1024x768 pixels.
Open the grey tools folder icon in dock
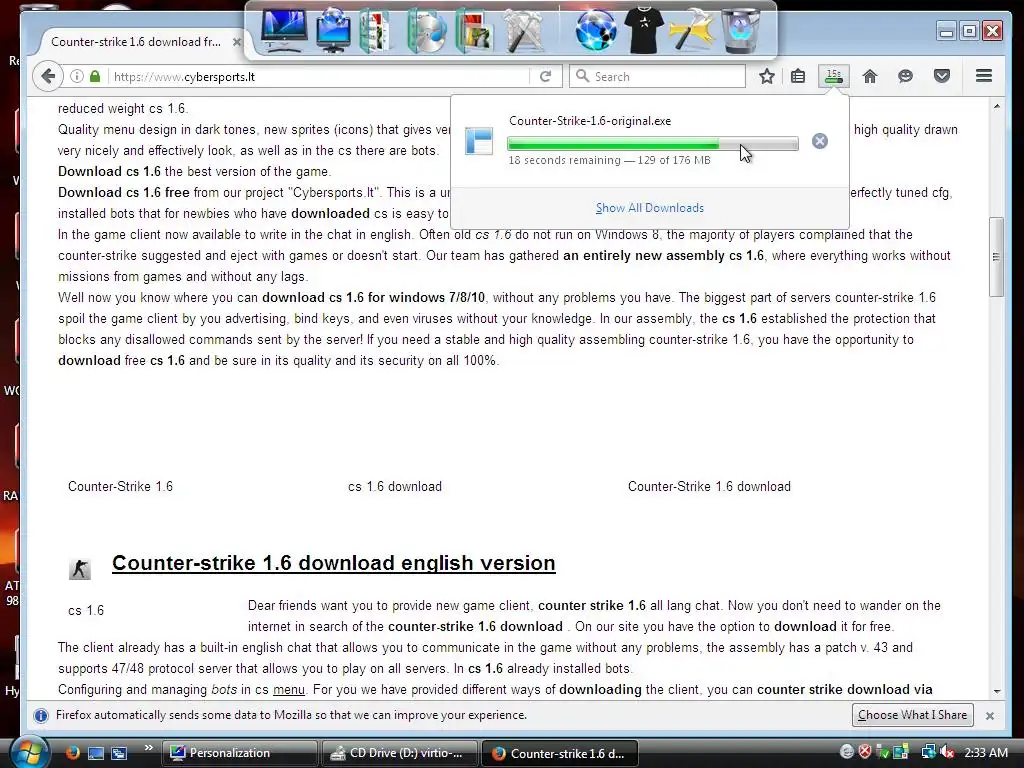[524, 31]
